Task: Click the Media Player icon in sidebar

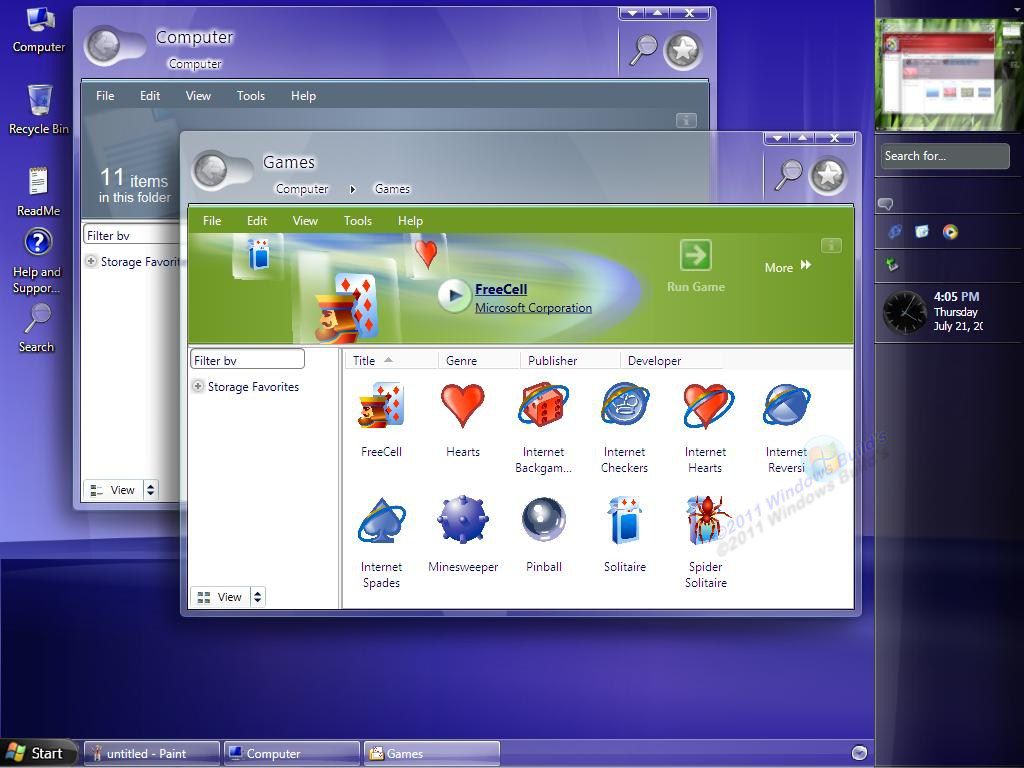Action: pyautogui.click(x=950, y=231)
